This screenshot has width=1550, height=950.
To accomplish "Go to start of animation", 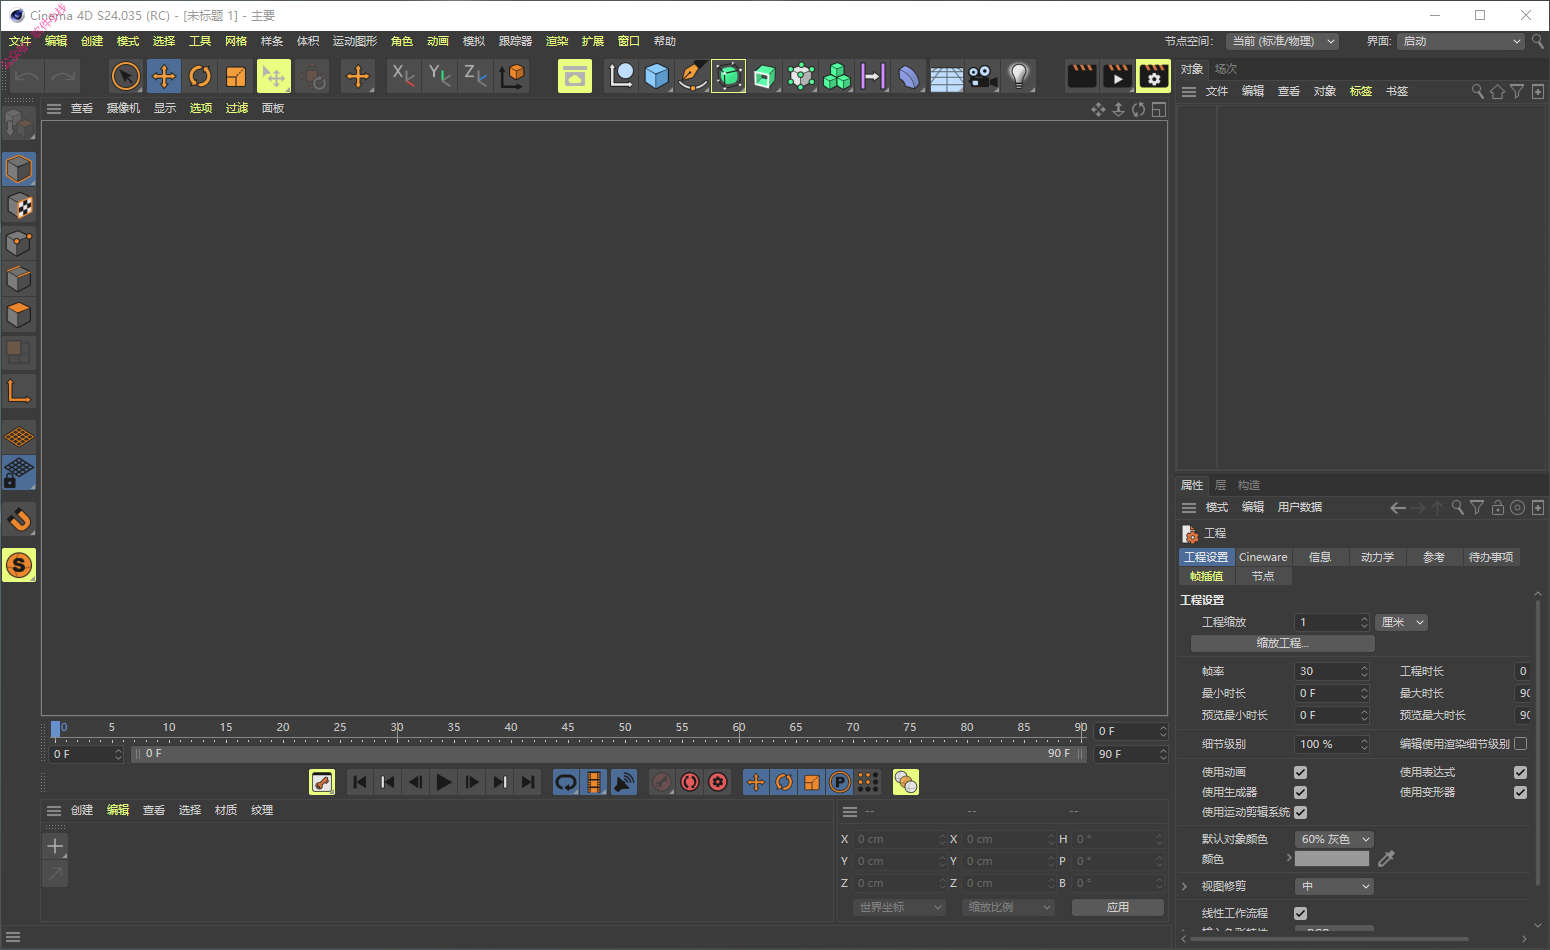I will [x=360, y=782].
